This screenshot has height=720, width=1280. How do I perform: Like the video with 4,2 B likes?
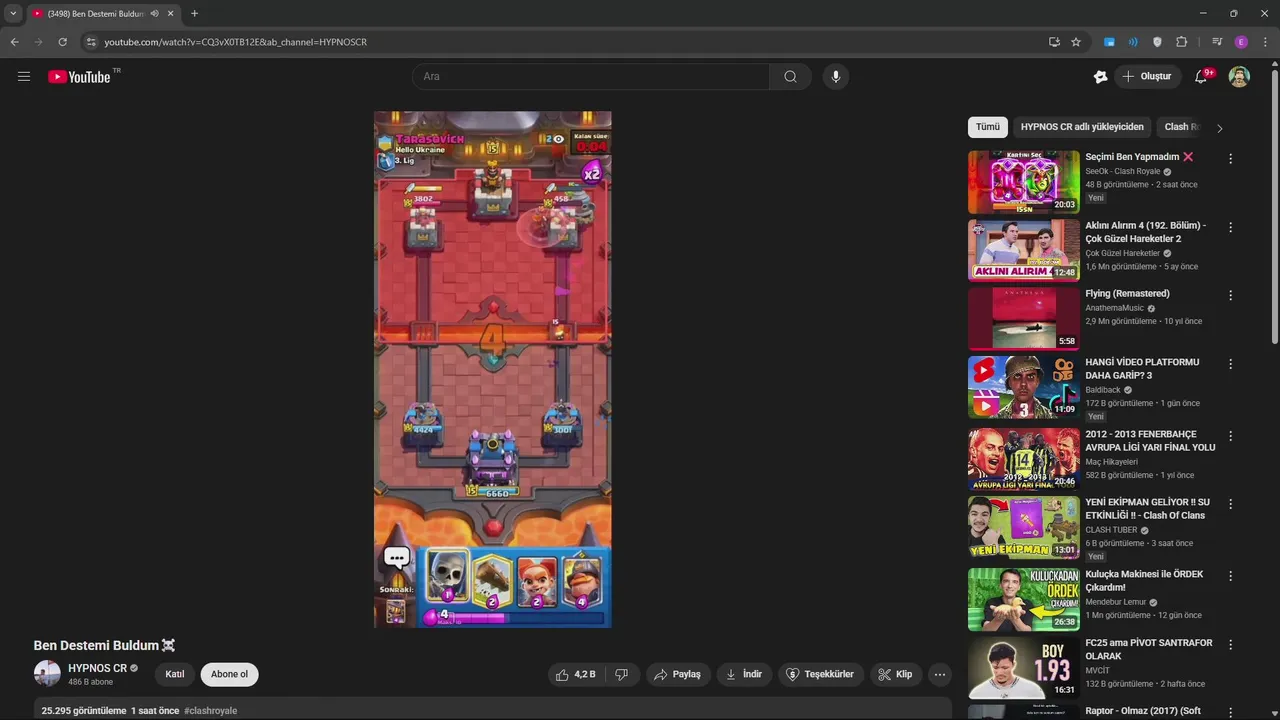click(x=575, y=675)
